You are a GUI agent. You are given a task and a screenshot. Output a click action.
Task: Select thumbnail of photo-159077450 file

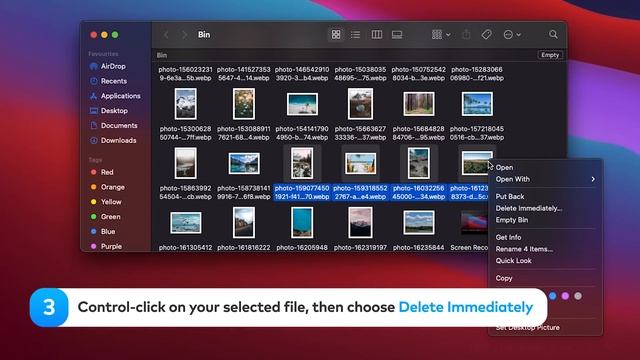[302, 163]
